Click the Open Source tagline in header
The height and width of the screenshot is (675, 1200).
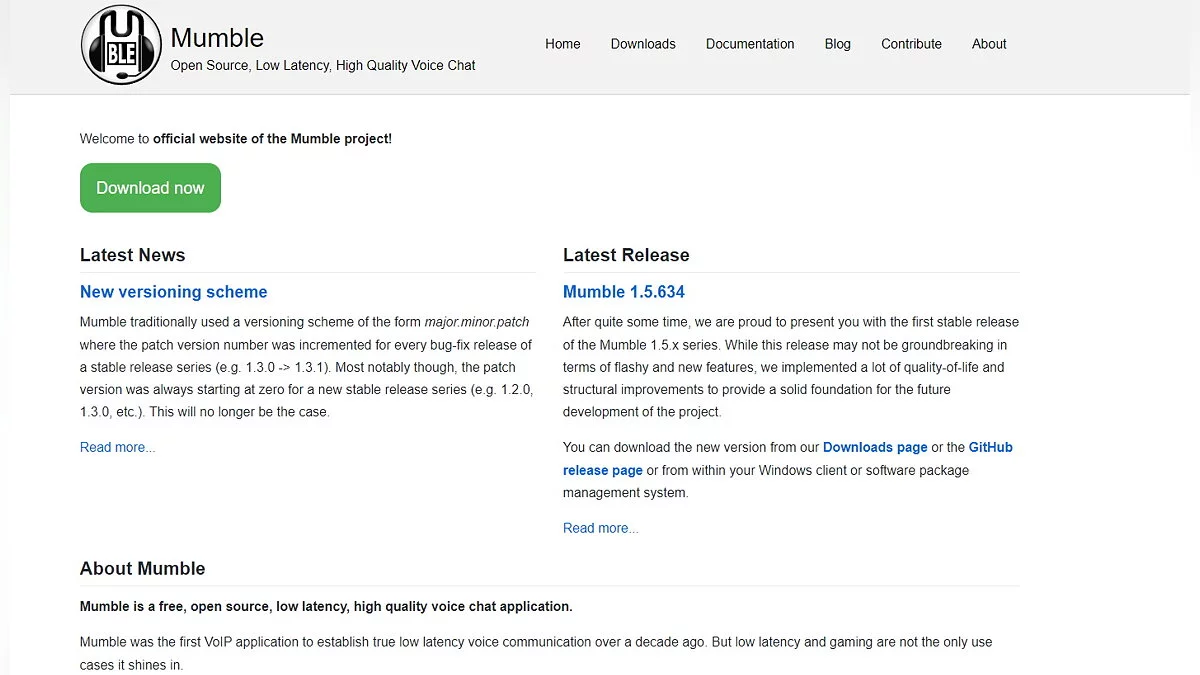[323, 65]
